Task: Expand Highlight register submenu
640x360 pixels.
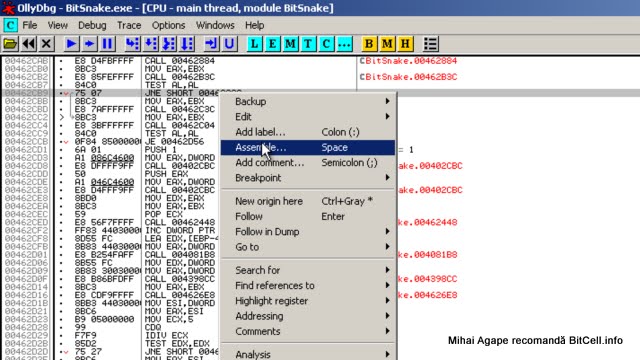Action: tap(308, 301)
